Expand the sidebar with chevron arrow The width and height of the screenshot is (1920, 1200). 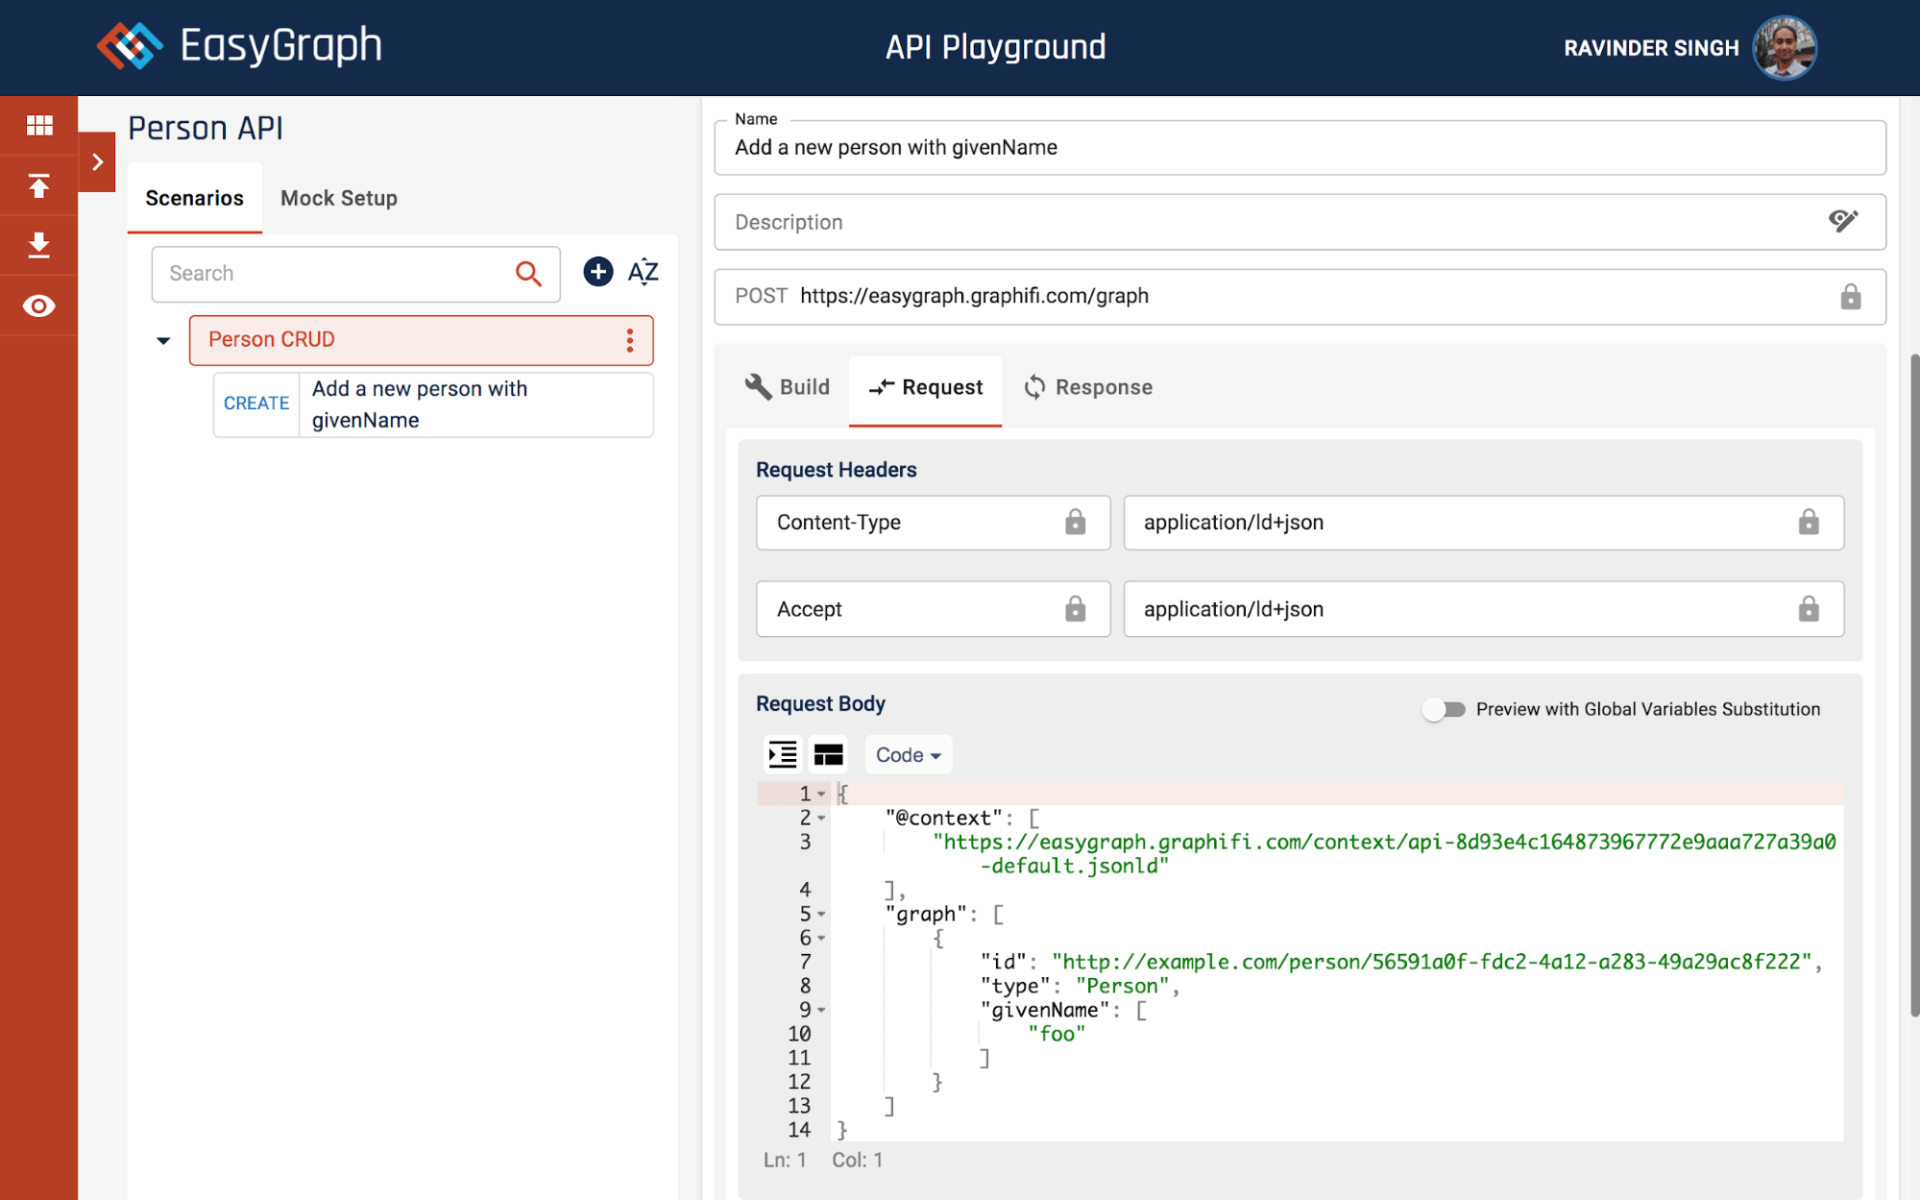(97, 162)
